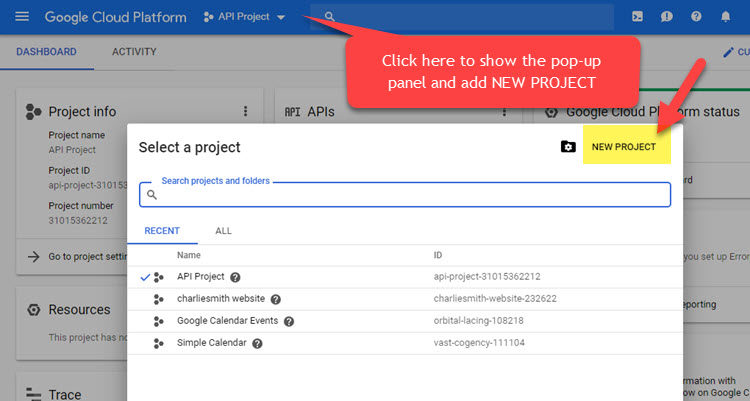Select the API Project row name
Screen dimensions: 750x401
pos(200,277)
